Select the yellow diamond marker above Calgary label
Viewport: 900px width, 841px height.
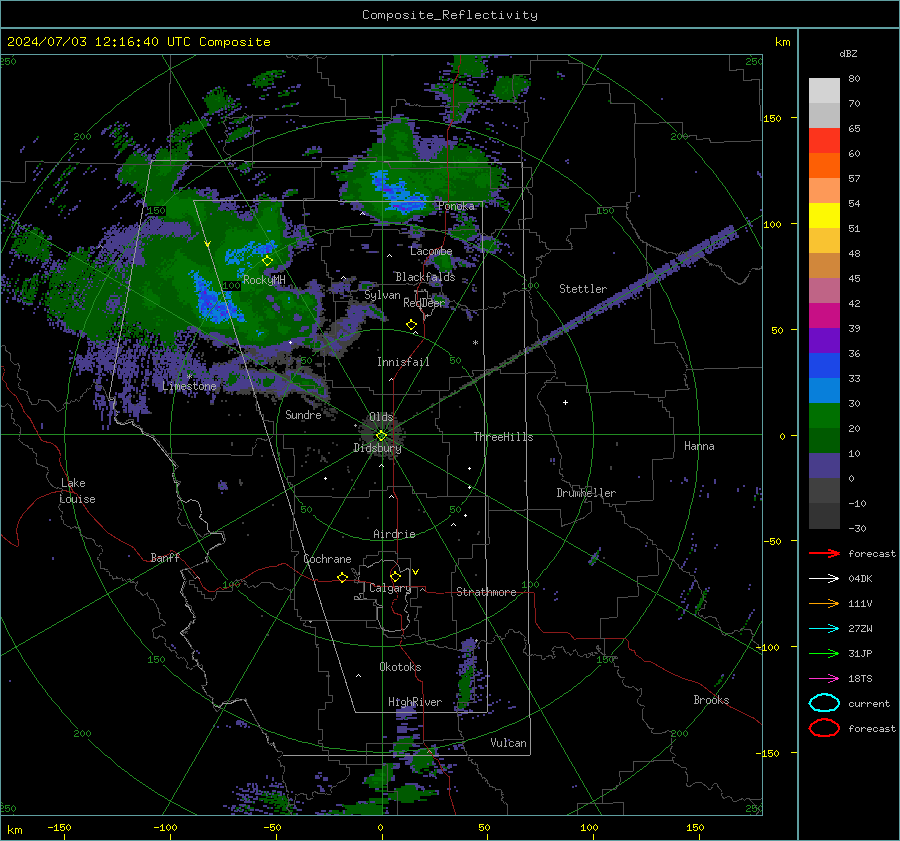[x=395, y=576]
